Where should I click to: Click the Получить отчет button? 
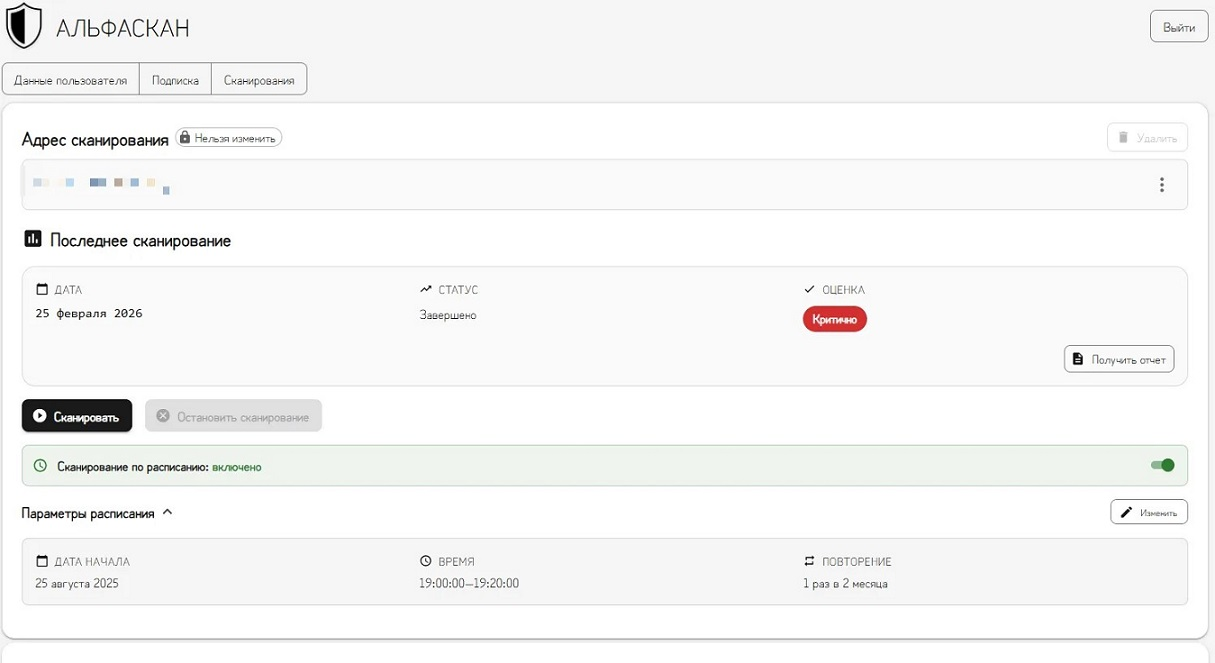(x=1118, y=359)
